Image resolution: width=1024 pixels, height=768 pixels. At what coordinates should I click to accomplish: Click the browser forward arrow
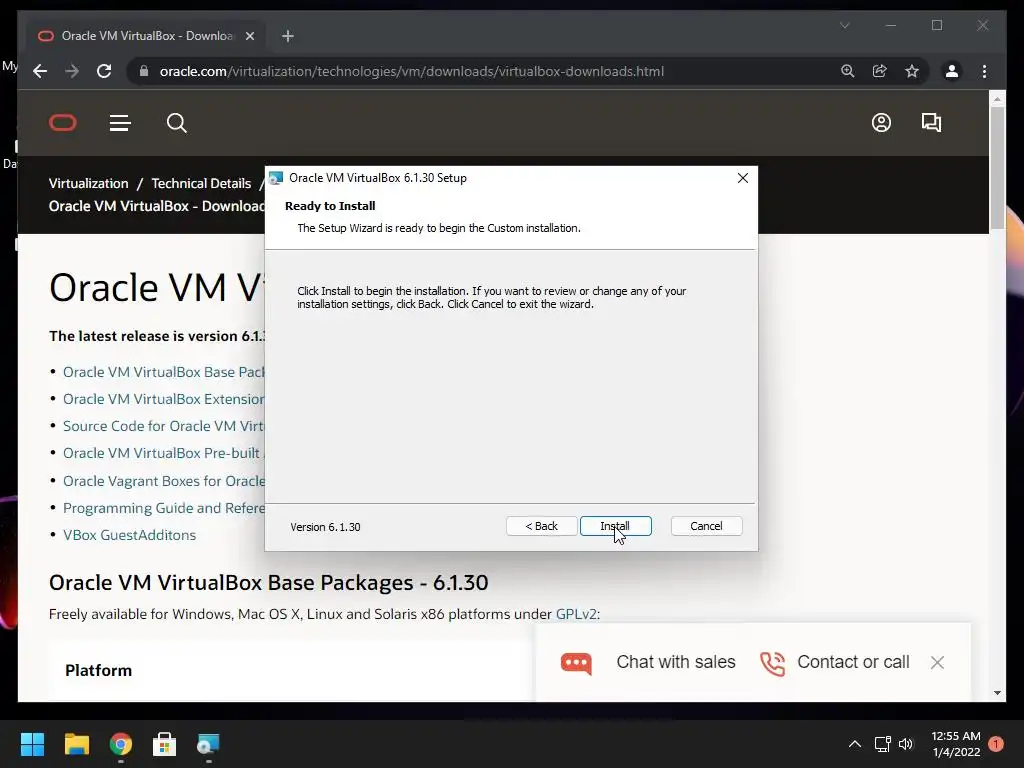pyautogui.click(x=72, y=71)
